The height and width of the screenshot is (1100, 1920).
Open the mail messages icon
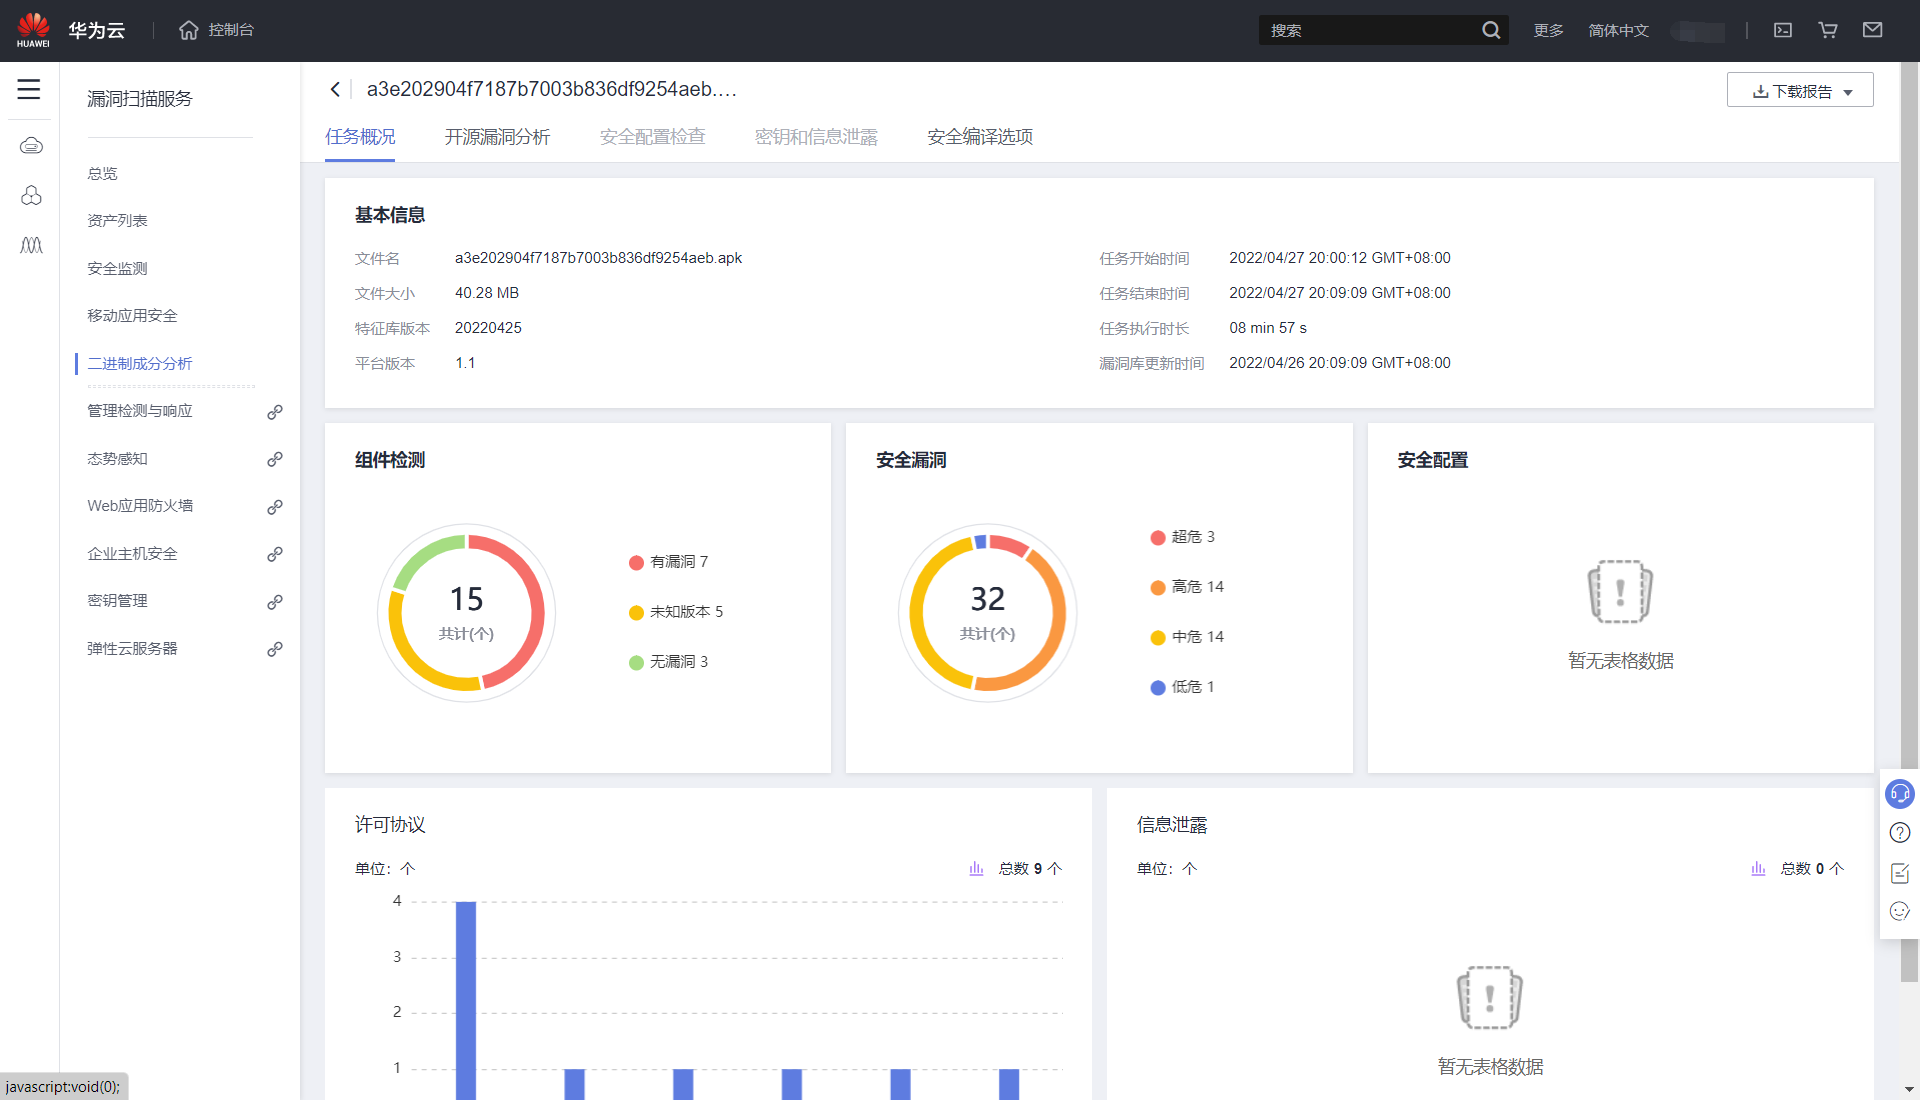tap(1873, 30)
